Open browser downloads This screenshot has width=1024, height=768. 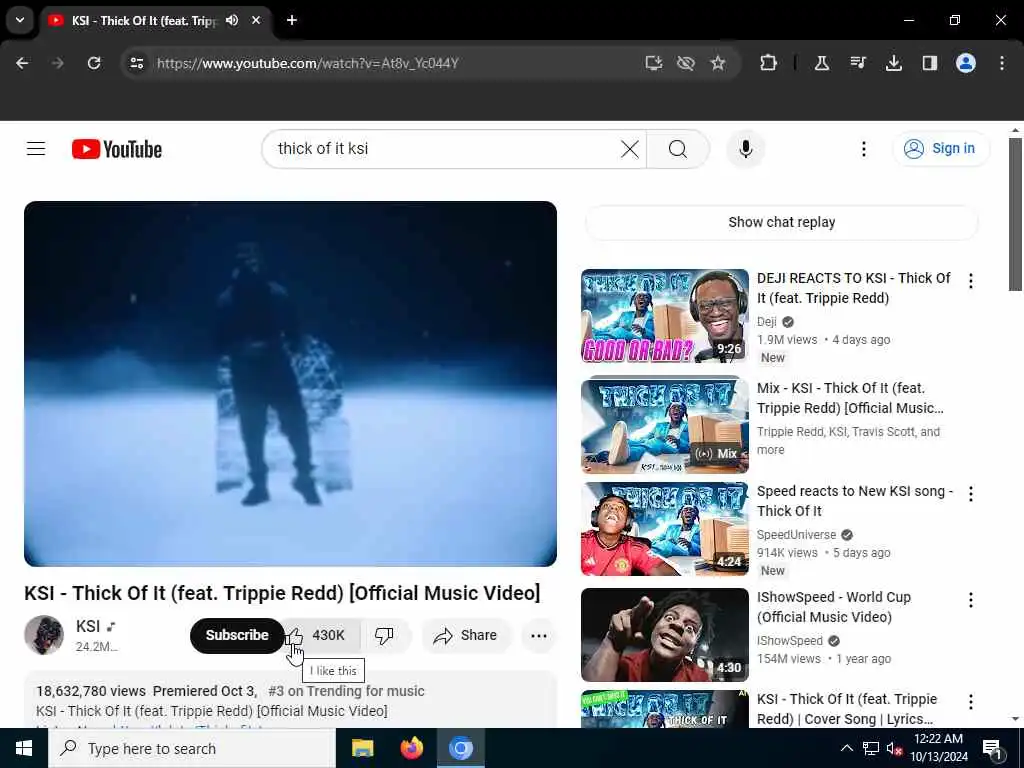pyautogui.click(x=893, y=63)
